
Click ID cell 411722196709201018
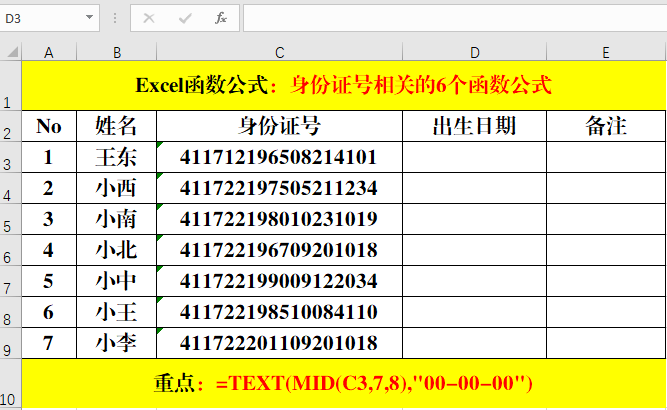point(279,251)
